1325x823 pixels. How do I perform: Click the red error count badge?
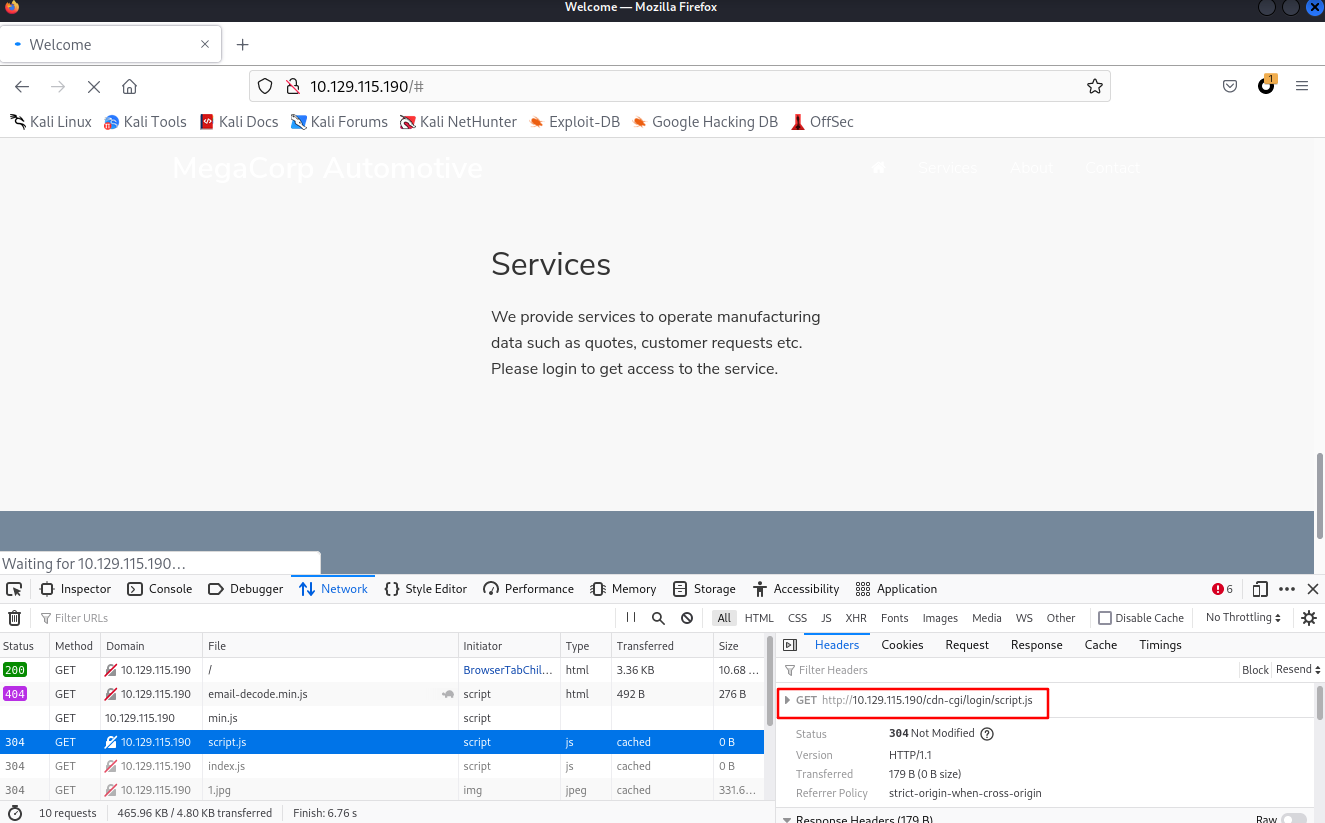click(x=1222, y=589)
